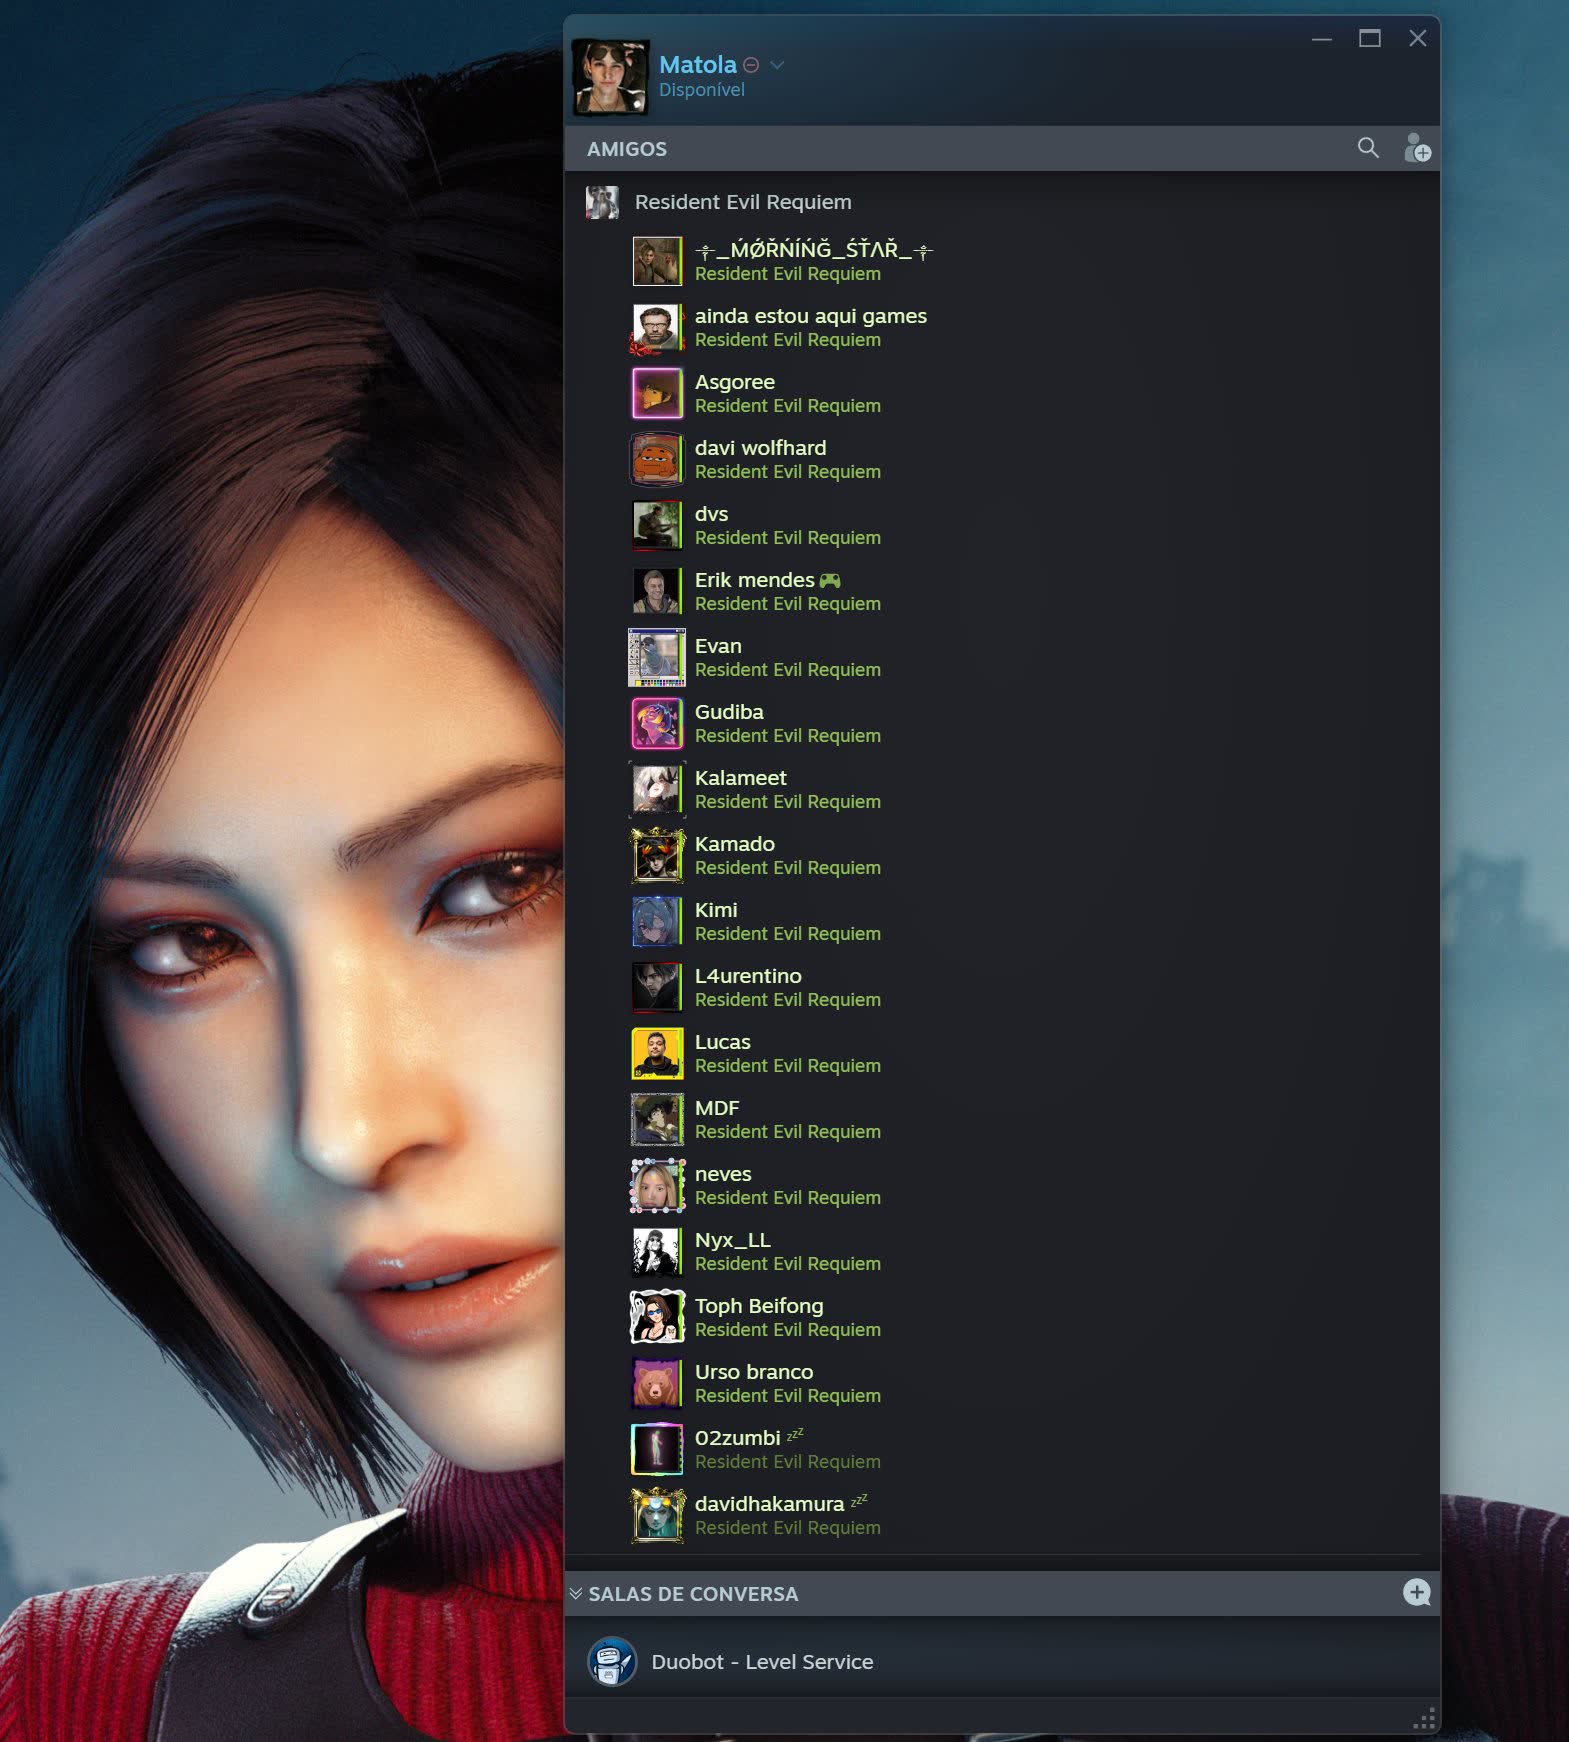Click the AMIGOS section header

626,149
